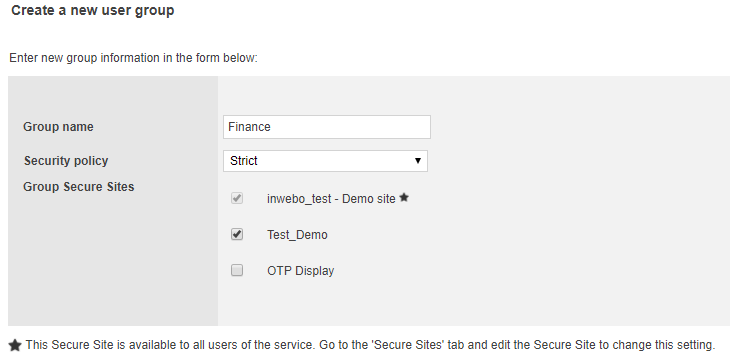Click the 'Create a new user group' heading
This screenshot has width=730, height=362.
coord(93,10)
